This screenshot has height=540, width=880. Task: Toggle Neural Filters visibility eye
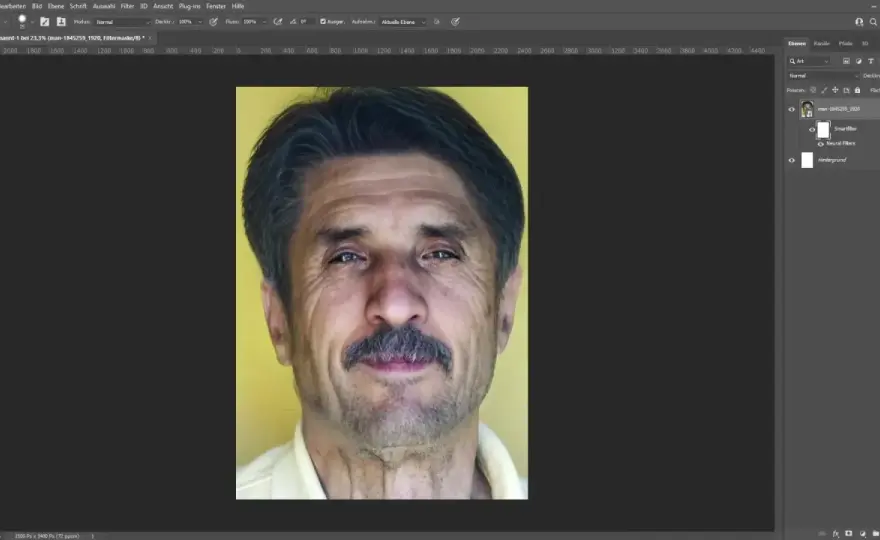pos(821,144)
